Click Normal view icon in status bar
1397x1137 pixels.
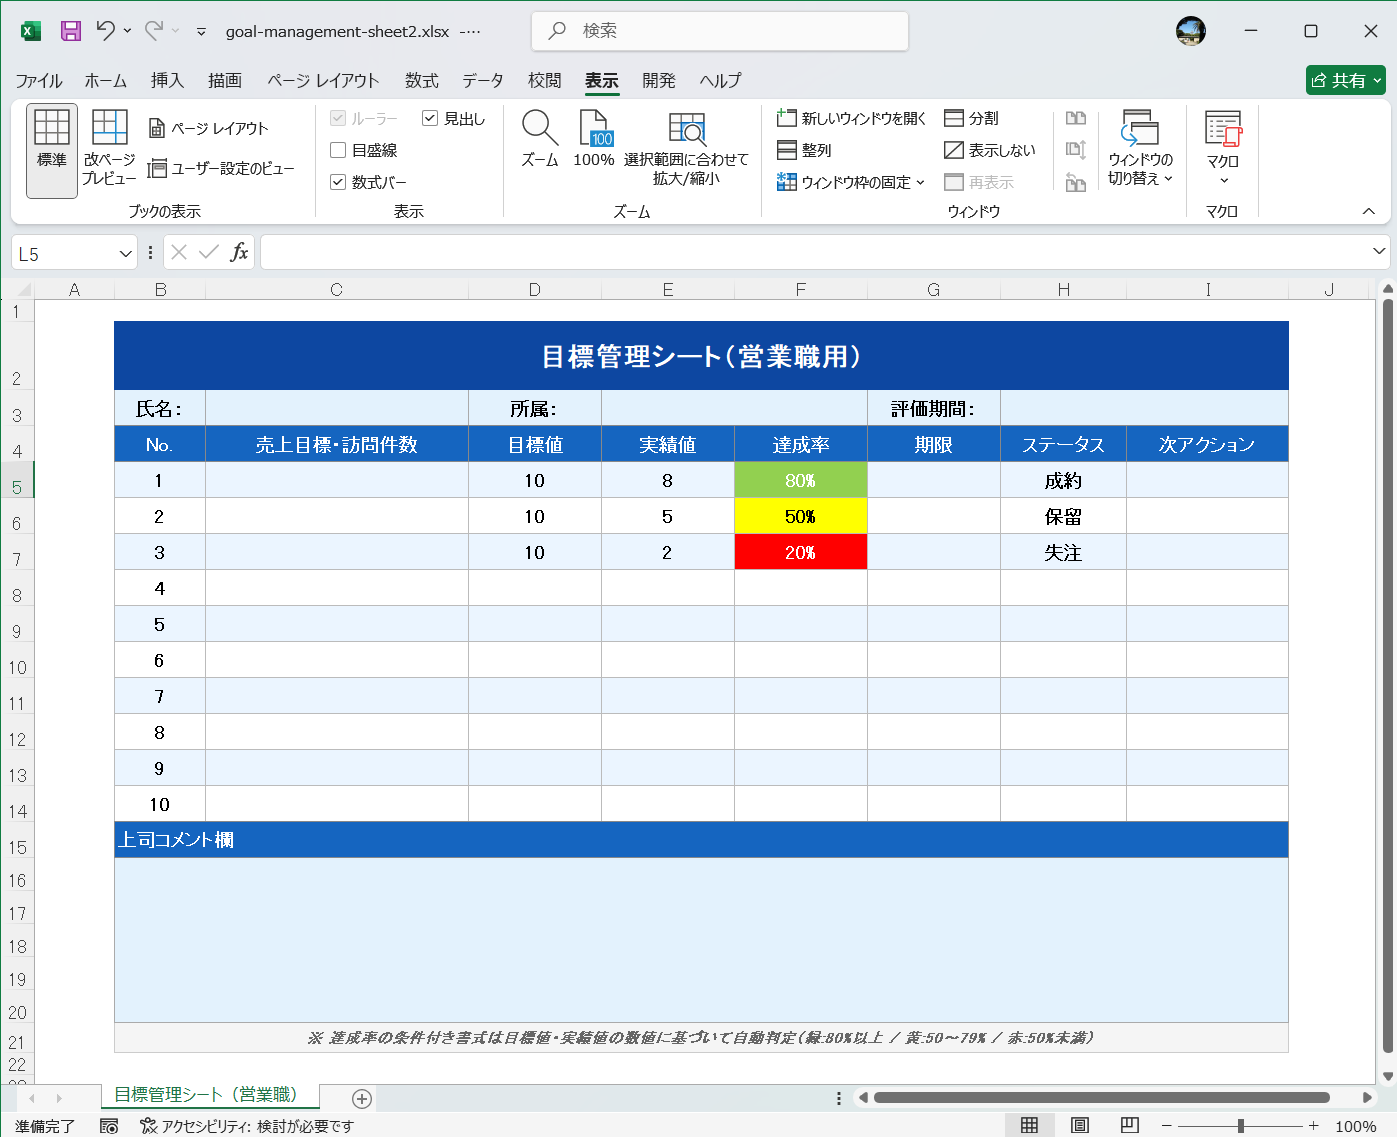point(1029,1125)
